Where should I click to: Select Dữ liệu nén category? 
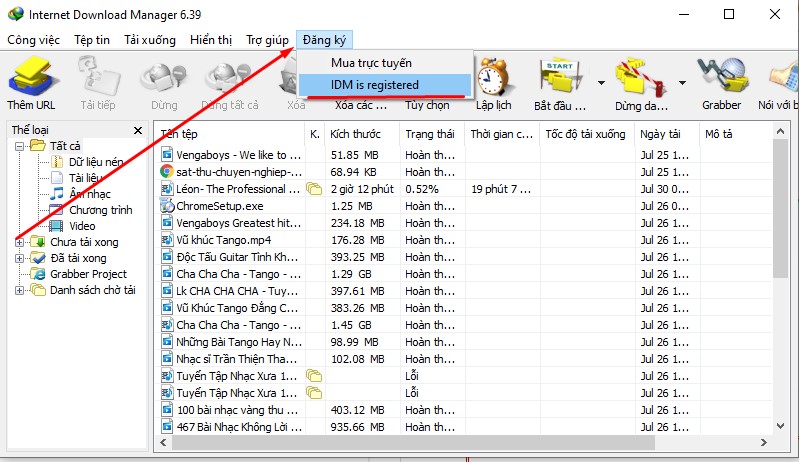pos(96,162)
